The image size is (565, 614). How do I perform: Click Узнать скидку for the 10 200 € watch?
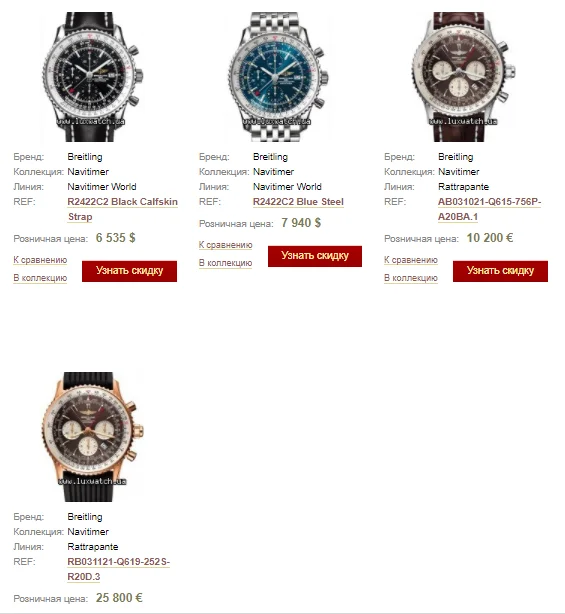[x=500, y=271]
